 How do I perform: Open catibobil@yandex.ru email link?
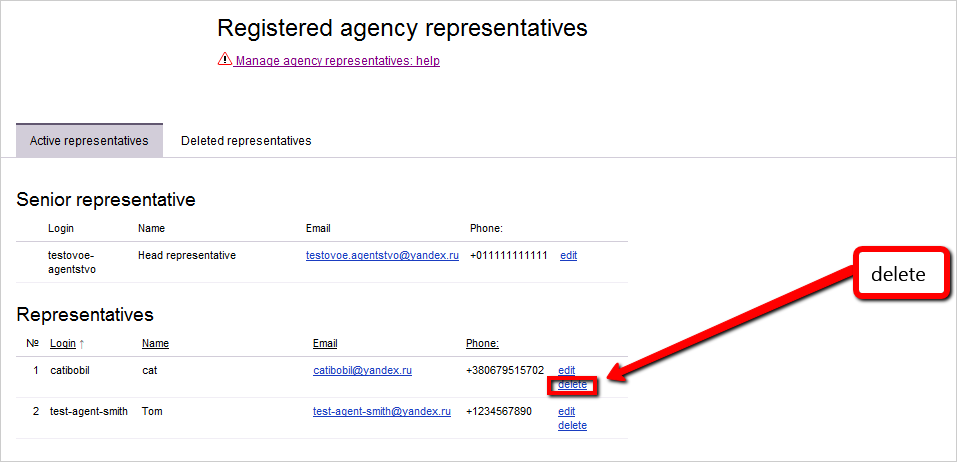(362, 370)
